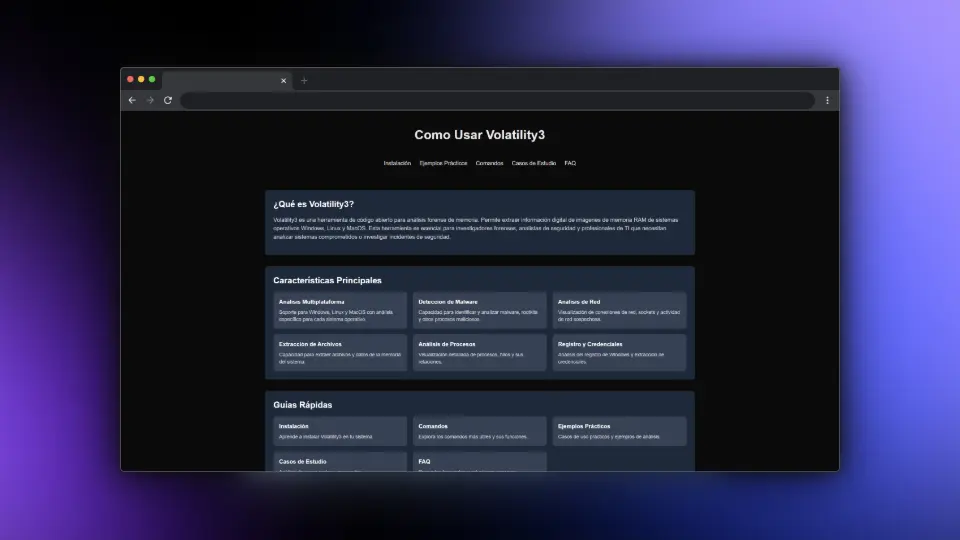Click the yellow minimize window button
The height and width of the screenshot is (540, 960).
click(141, 79)
